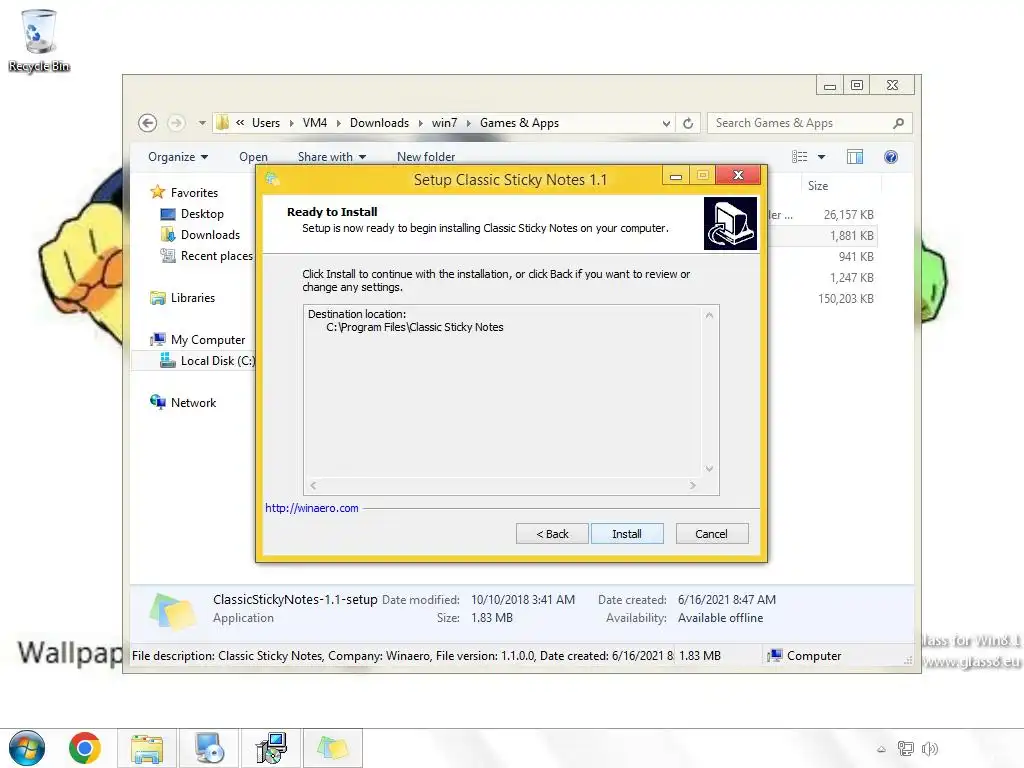
Task: Open the volume speaker tray icon
Action: pos(929,749)
